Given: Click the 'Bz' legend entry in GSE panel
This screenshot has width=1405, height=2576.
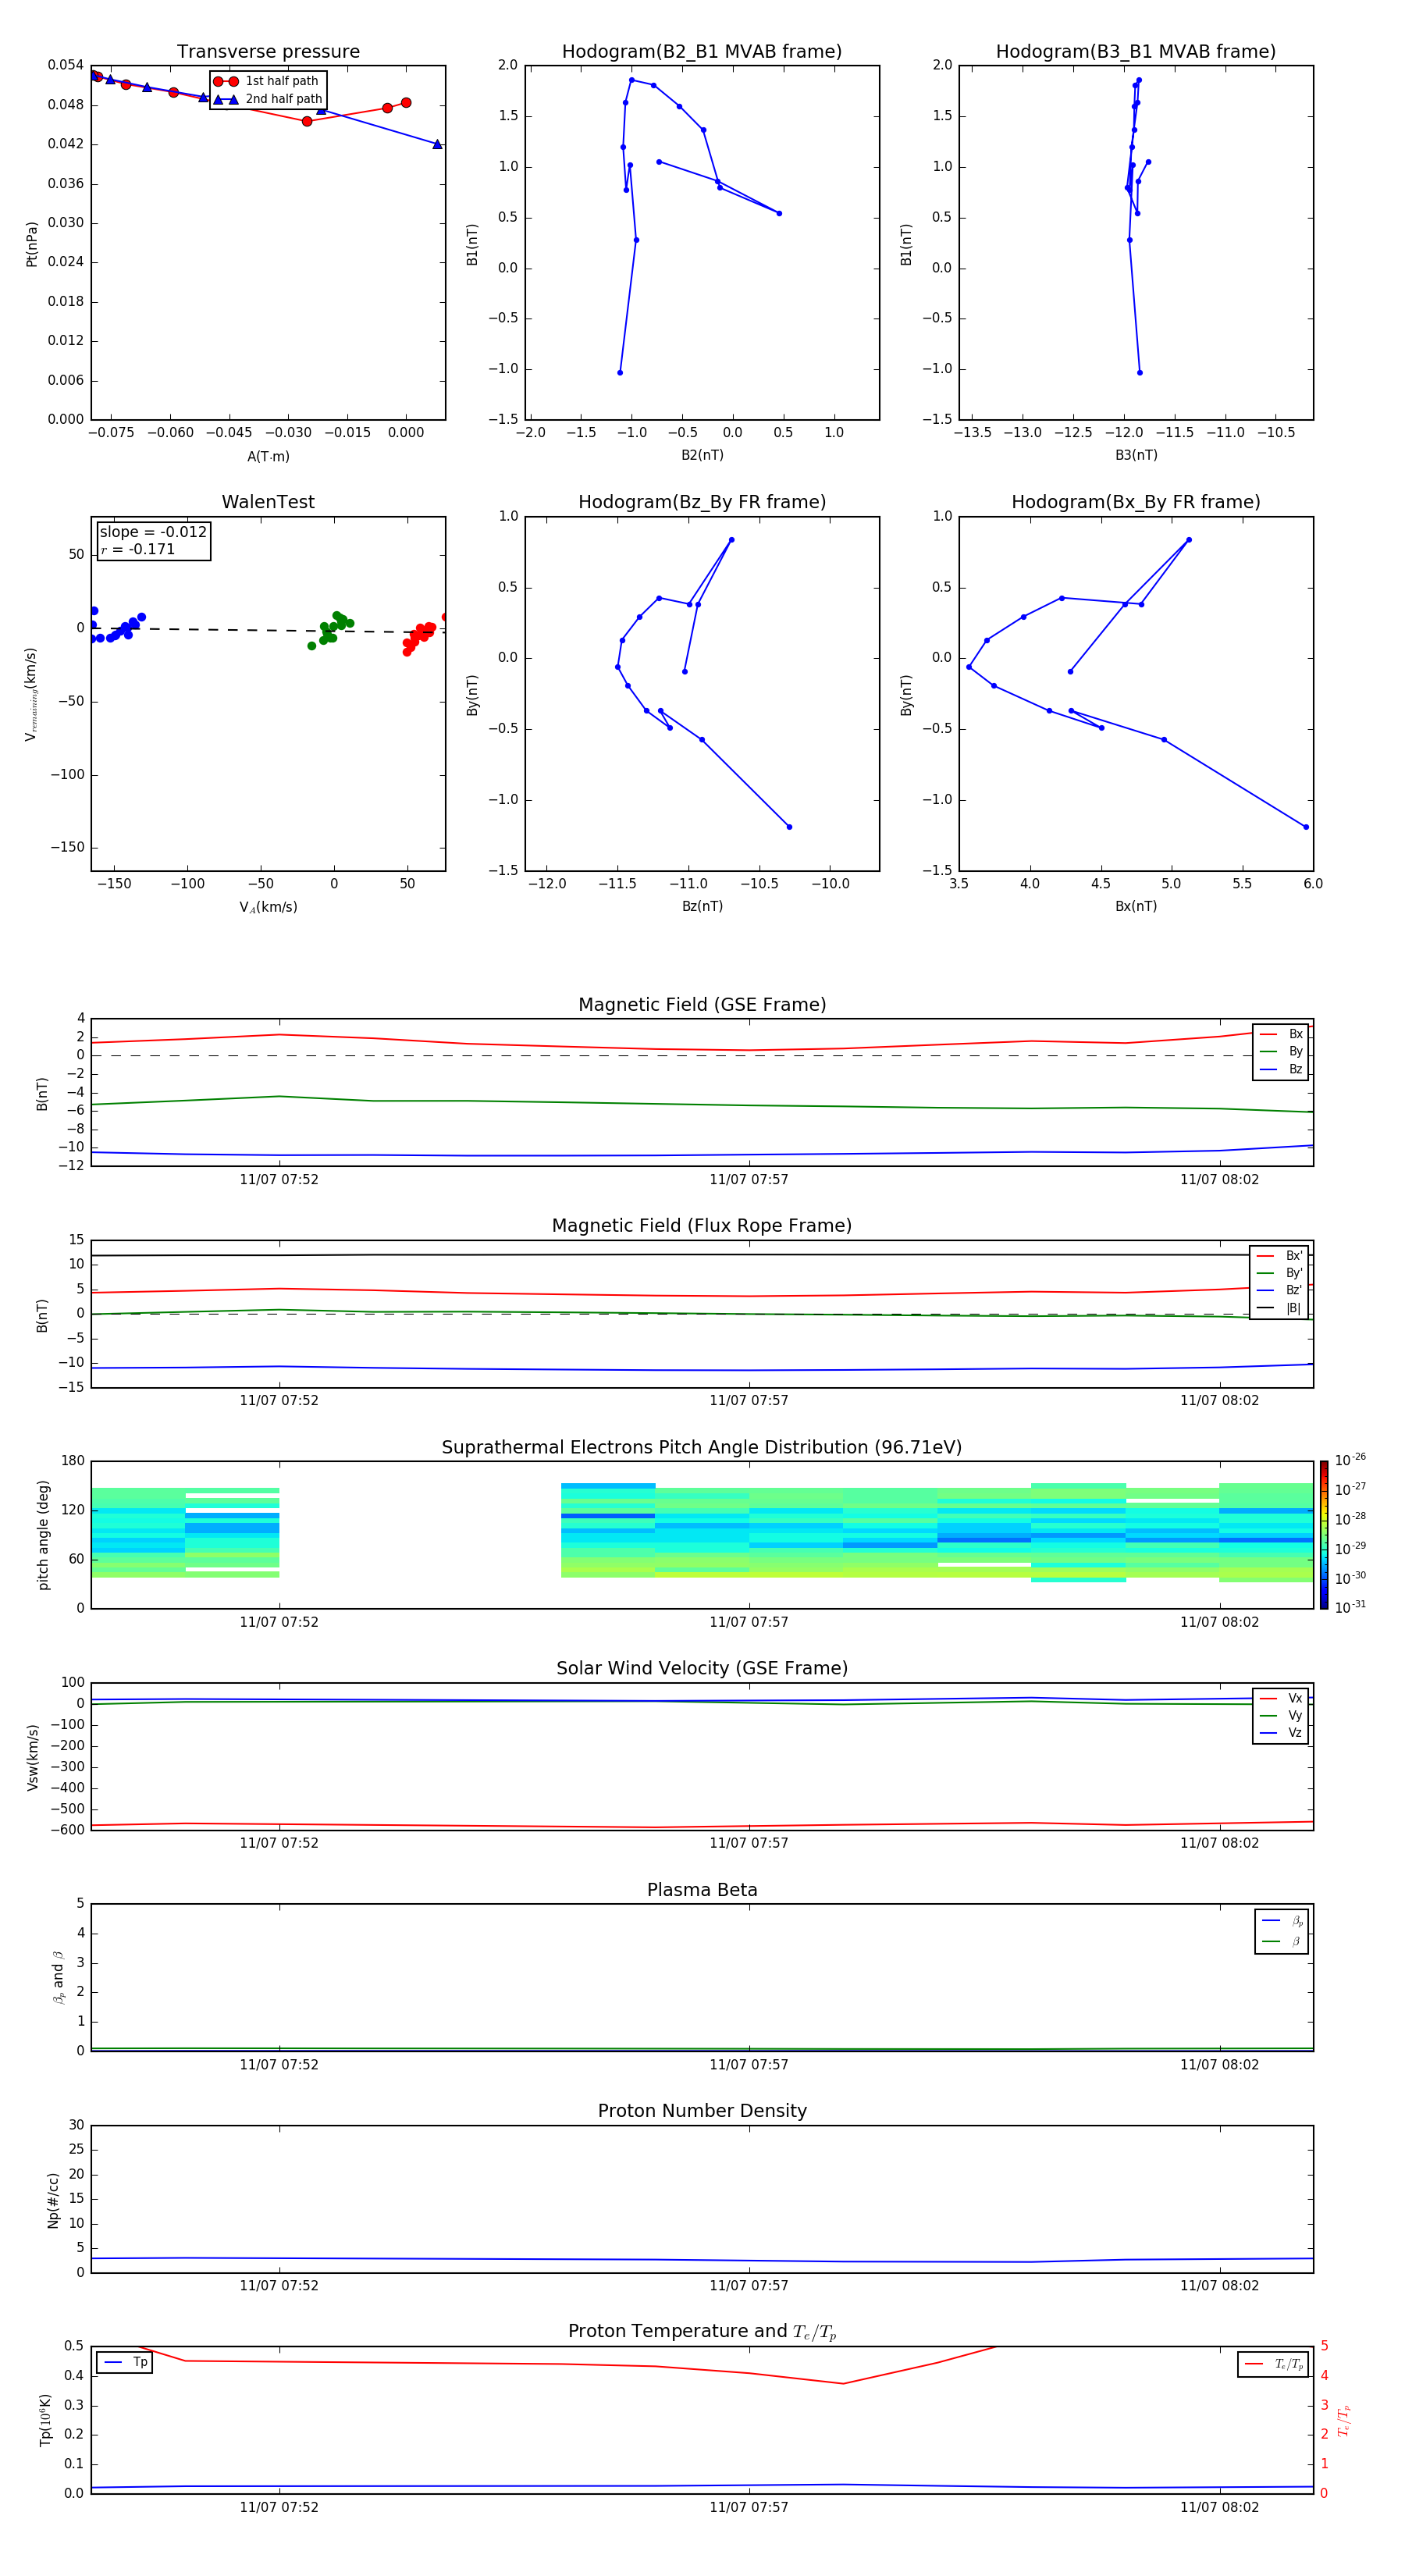Looking at the screenshot, I should [x=1281, y=1070].
